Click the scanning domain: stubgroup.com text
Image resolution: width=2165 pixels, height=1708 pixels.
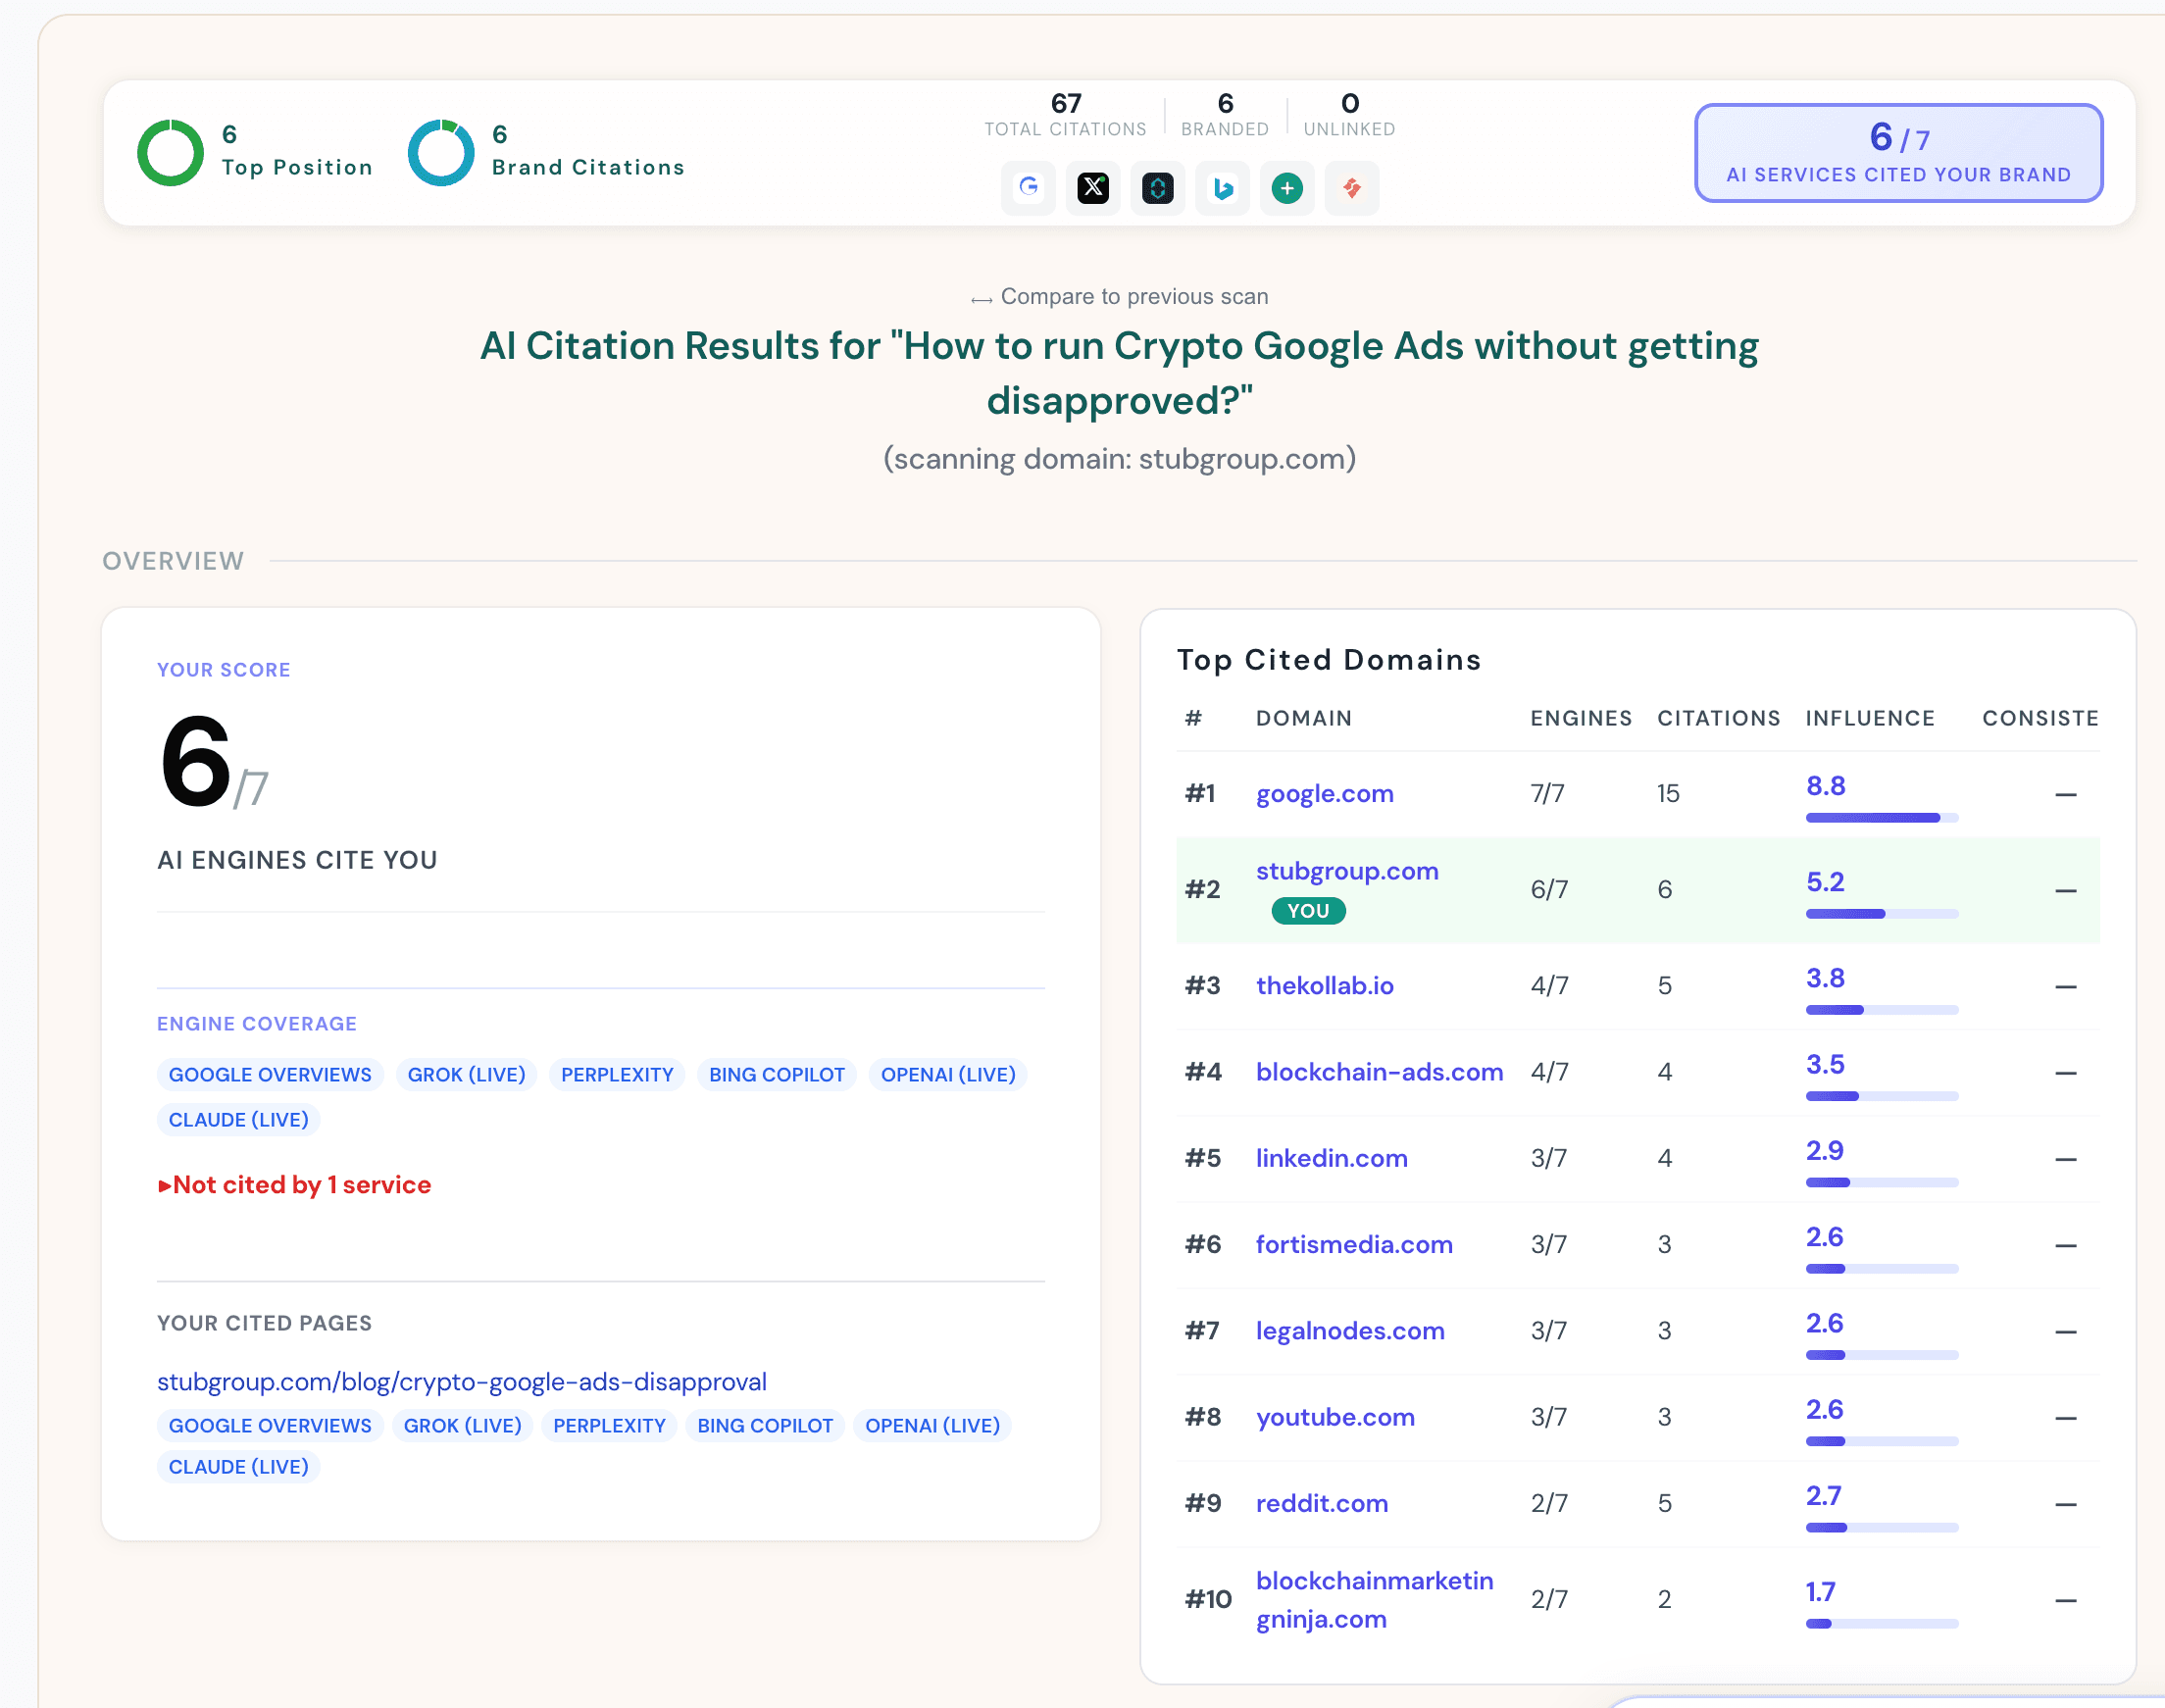click(1119, 459)
